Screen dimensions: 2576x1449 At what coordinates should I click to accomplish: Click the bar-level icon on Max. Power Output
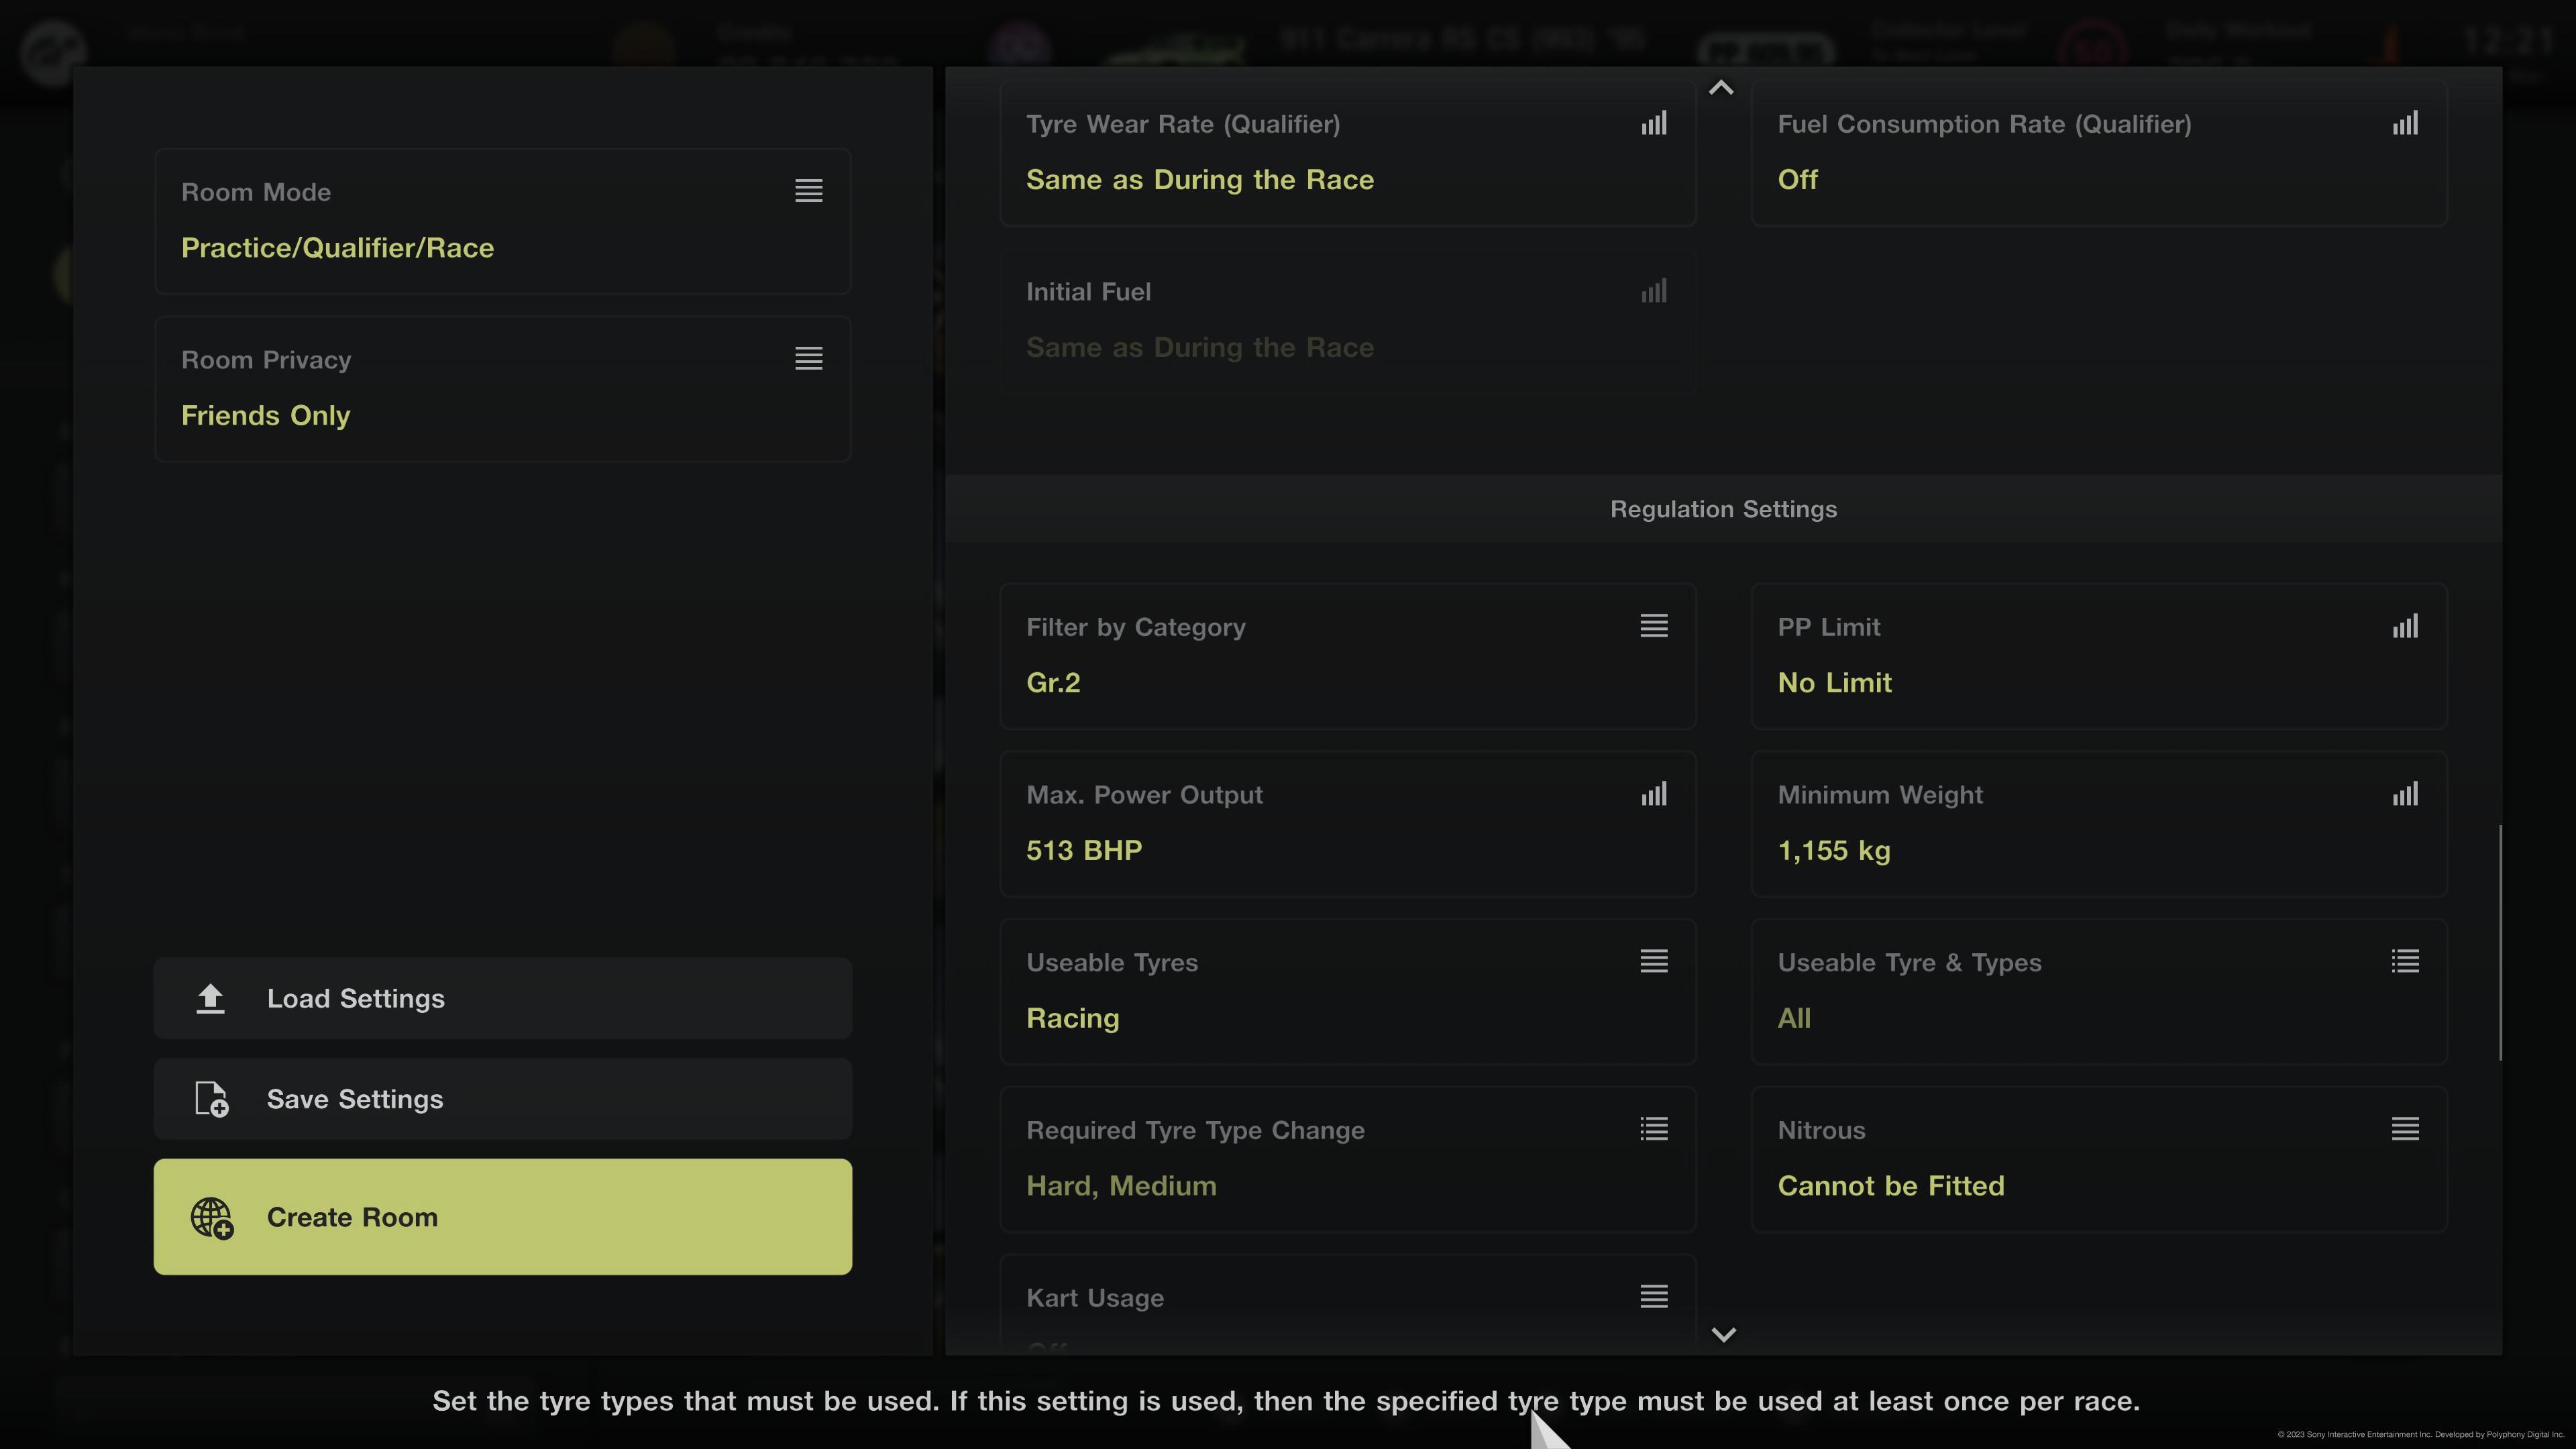pyautogui.click(x=1653, y=795)
